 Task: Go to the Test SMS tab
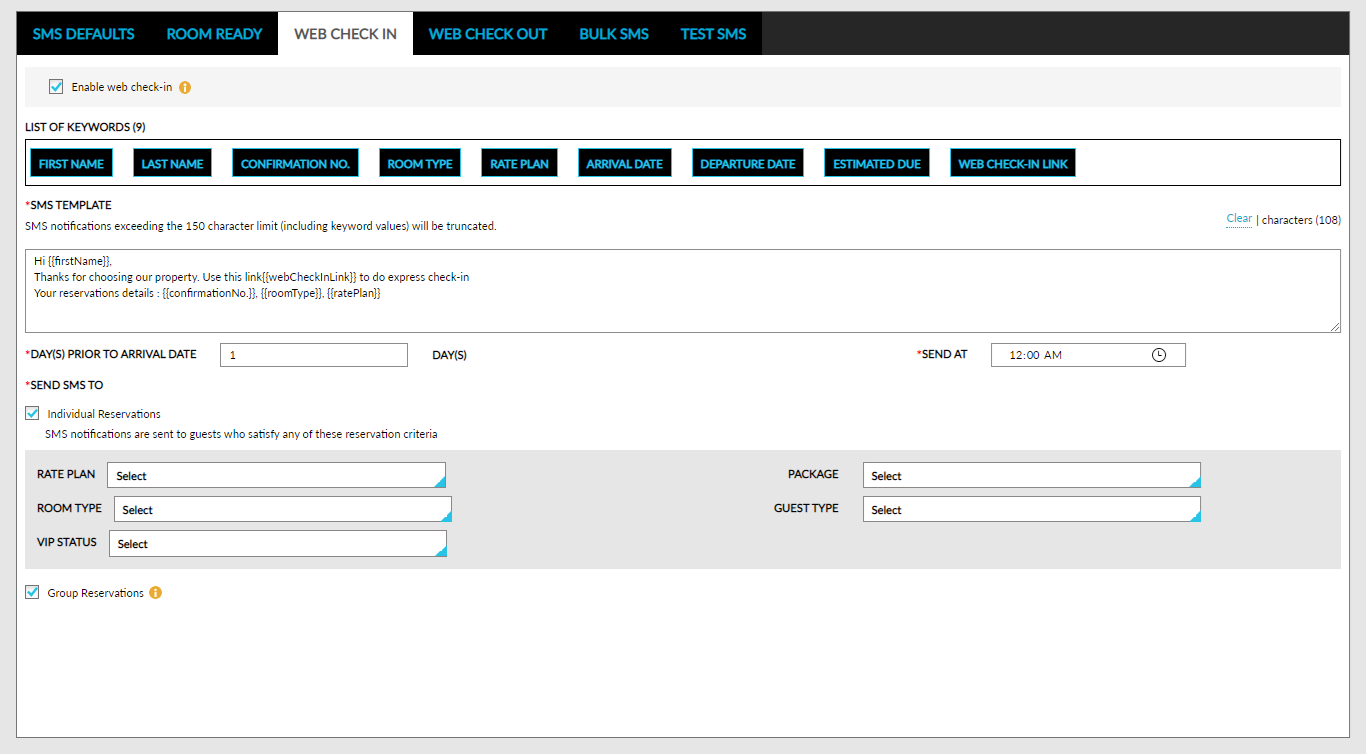point(713,33)
